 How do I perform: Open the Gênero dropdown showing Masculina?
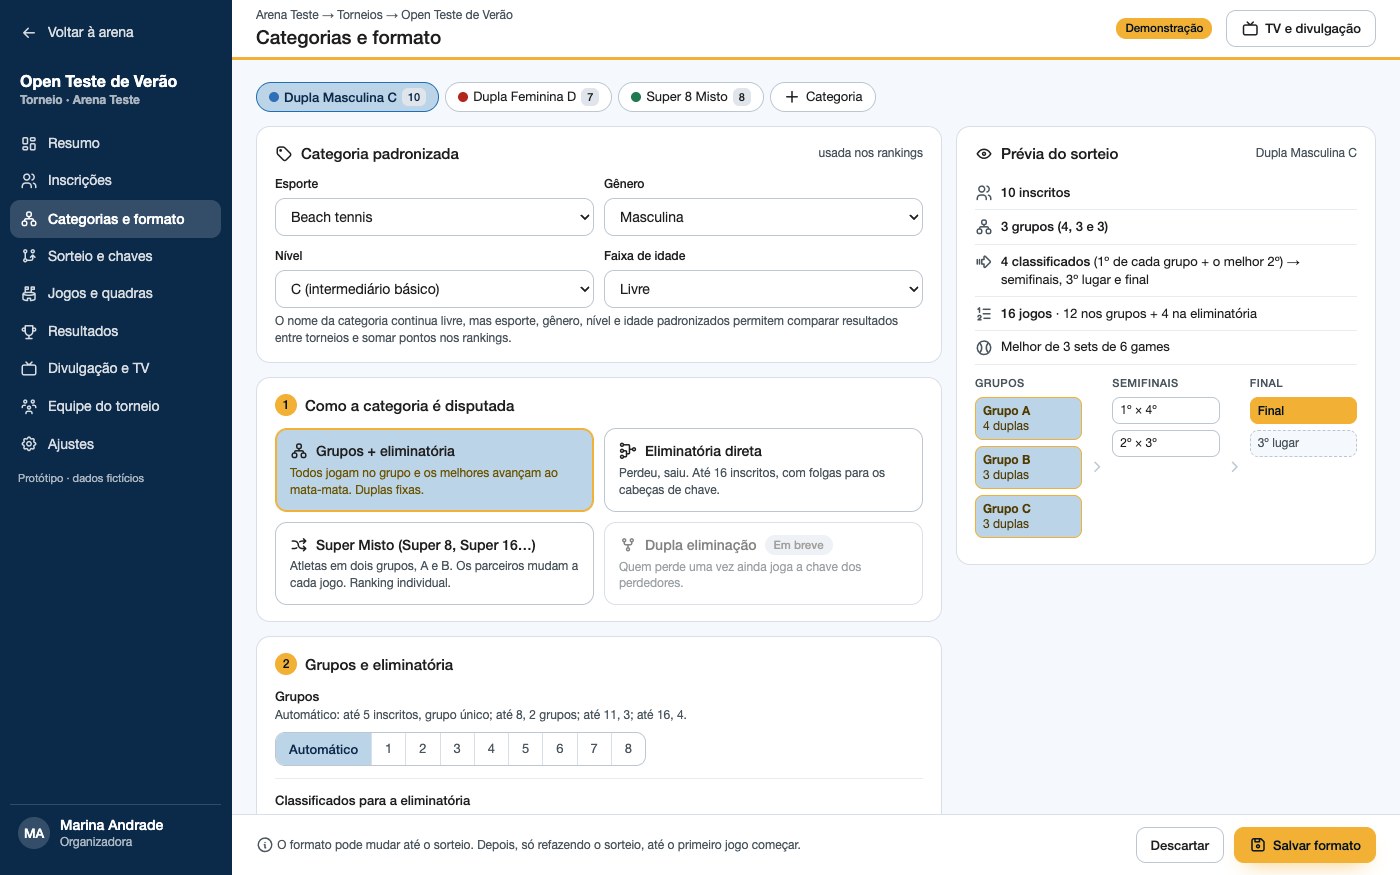[763, 217]
